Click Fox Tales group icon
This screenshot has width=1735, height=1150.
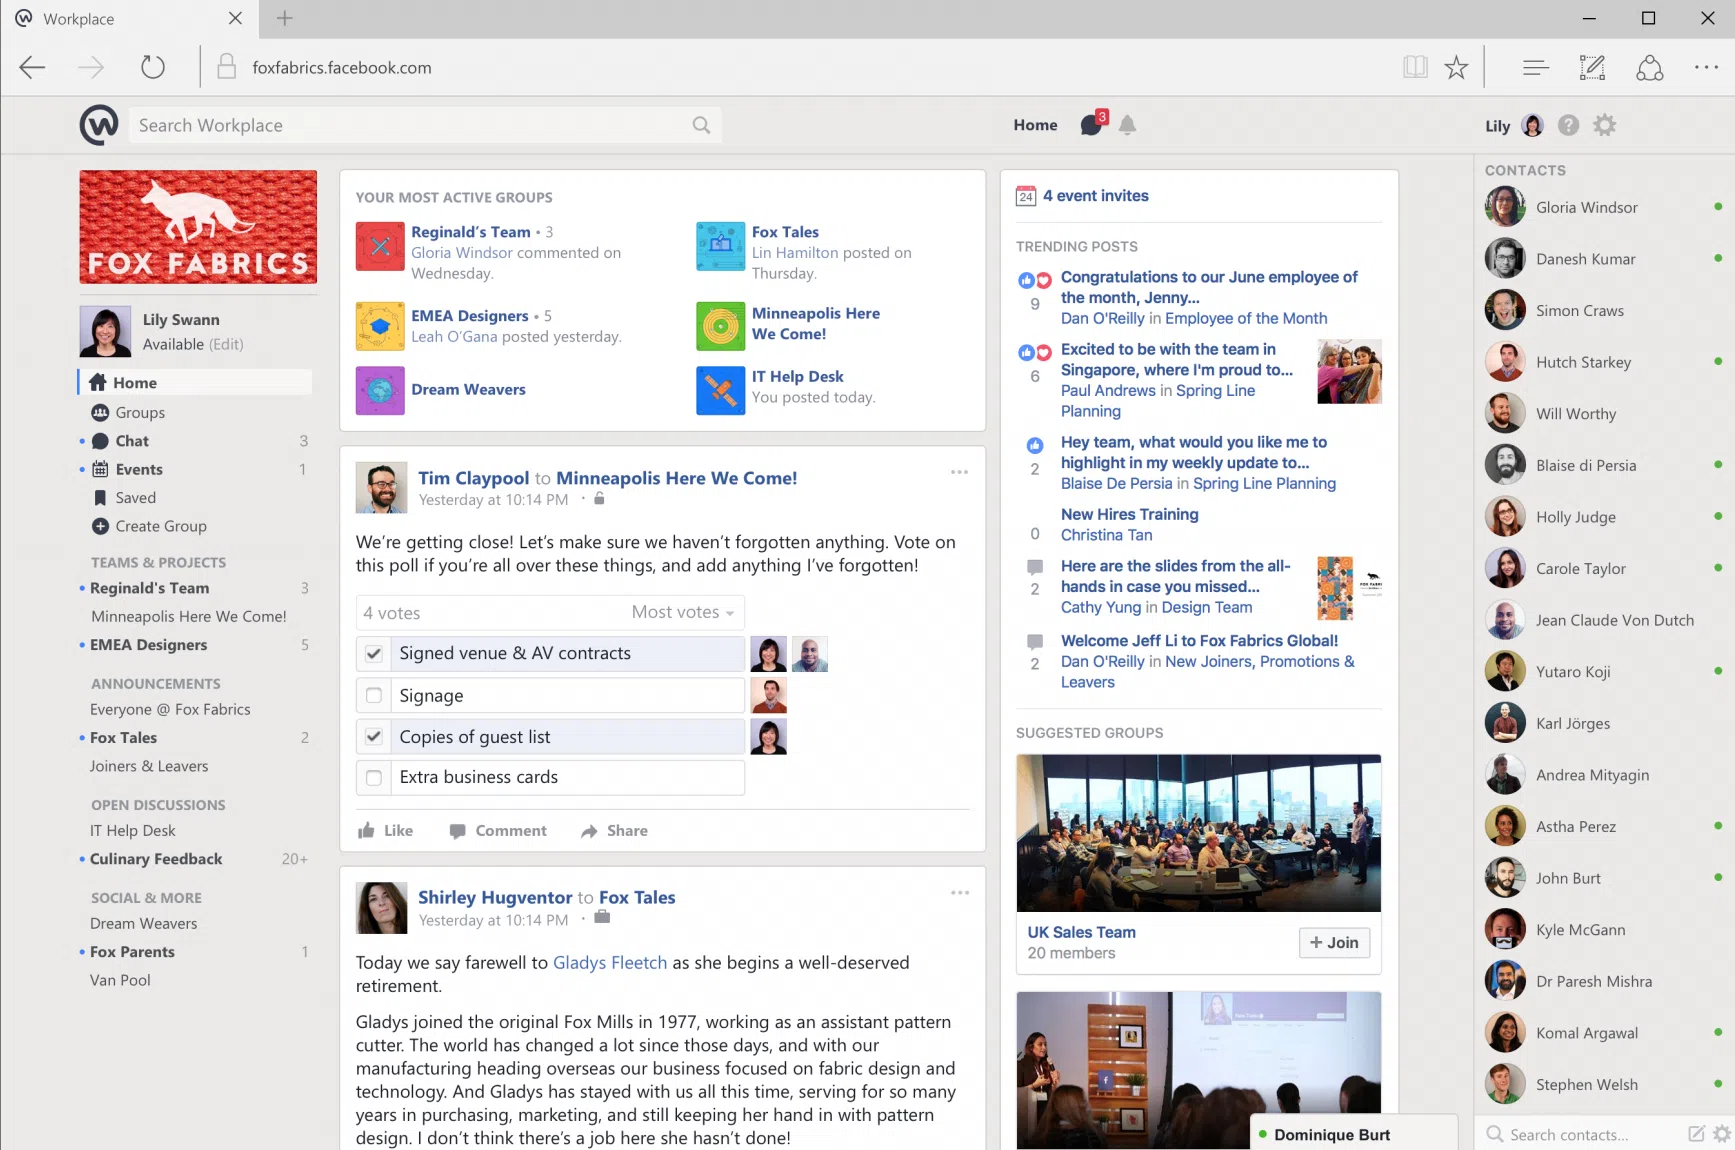tap(721, 246)
